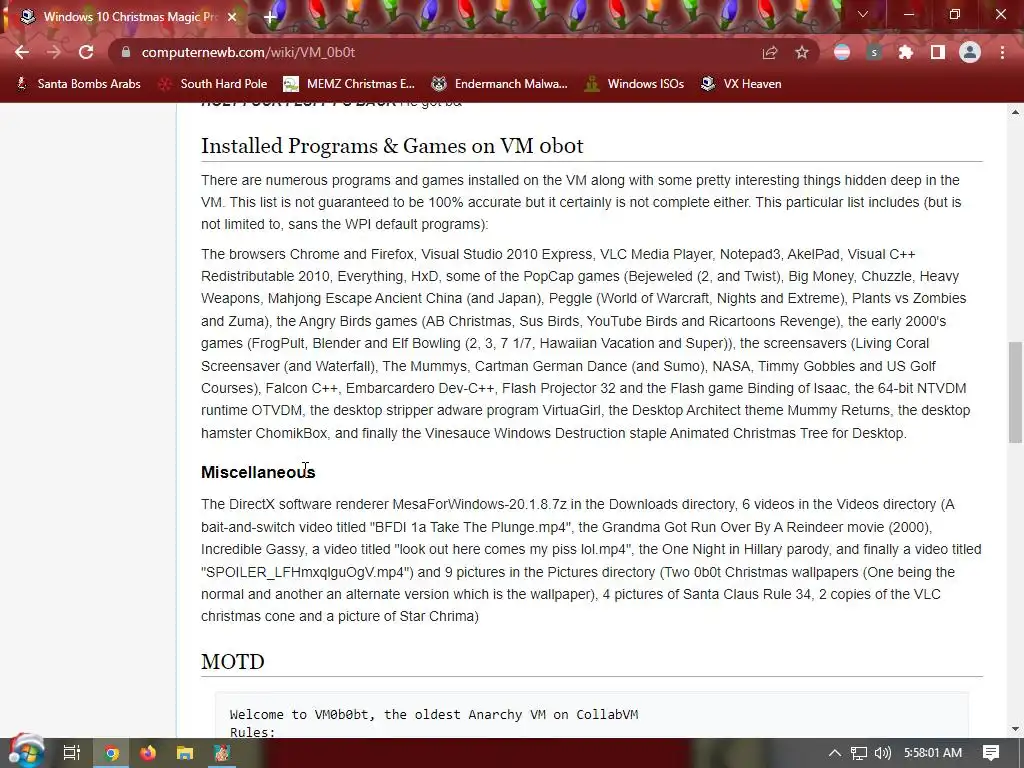Open File Explorer from taskbar
This screenshot has height=768, width=1024.
click(x=185, y=753)
